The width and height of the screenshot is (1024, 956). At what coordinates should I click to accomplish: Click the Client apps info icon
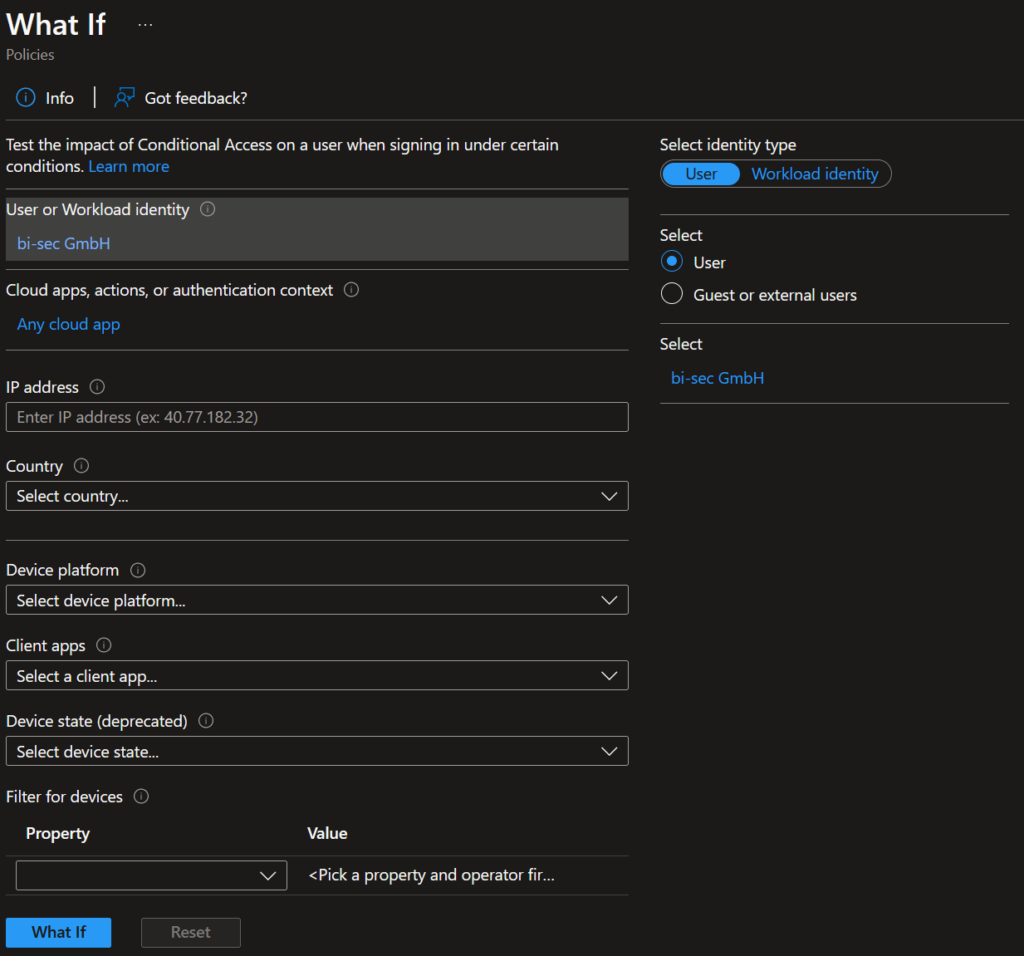(x=104, y=646)
